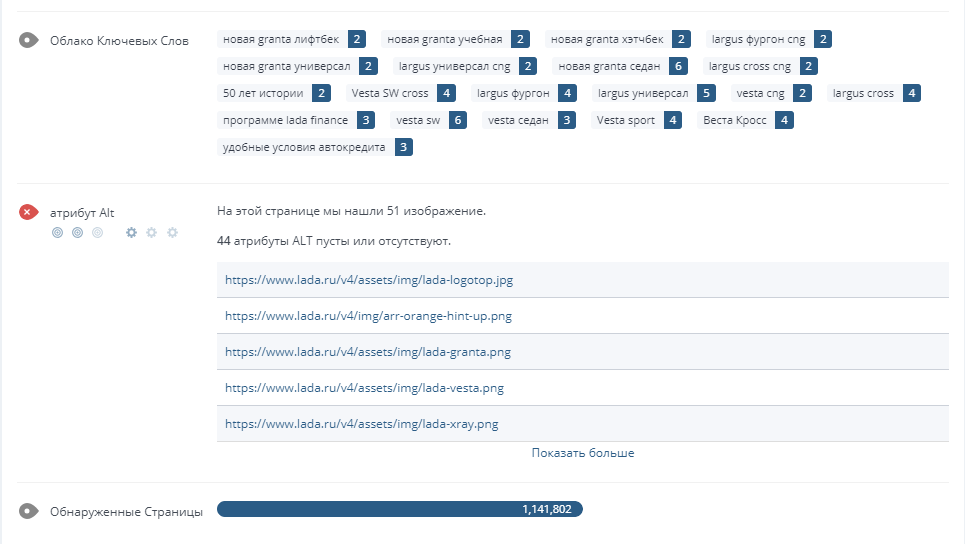The image size is (965, 544).
Task: Expand the list with Показать больше
Action: [583, 453]
